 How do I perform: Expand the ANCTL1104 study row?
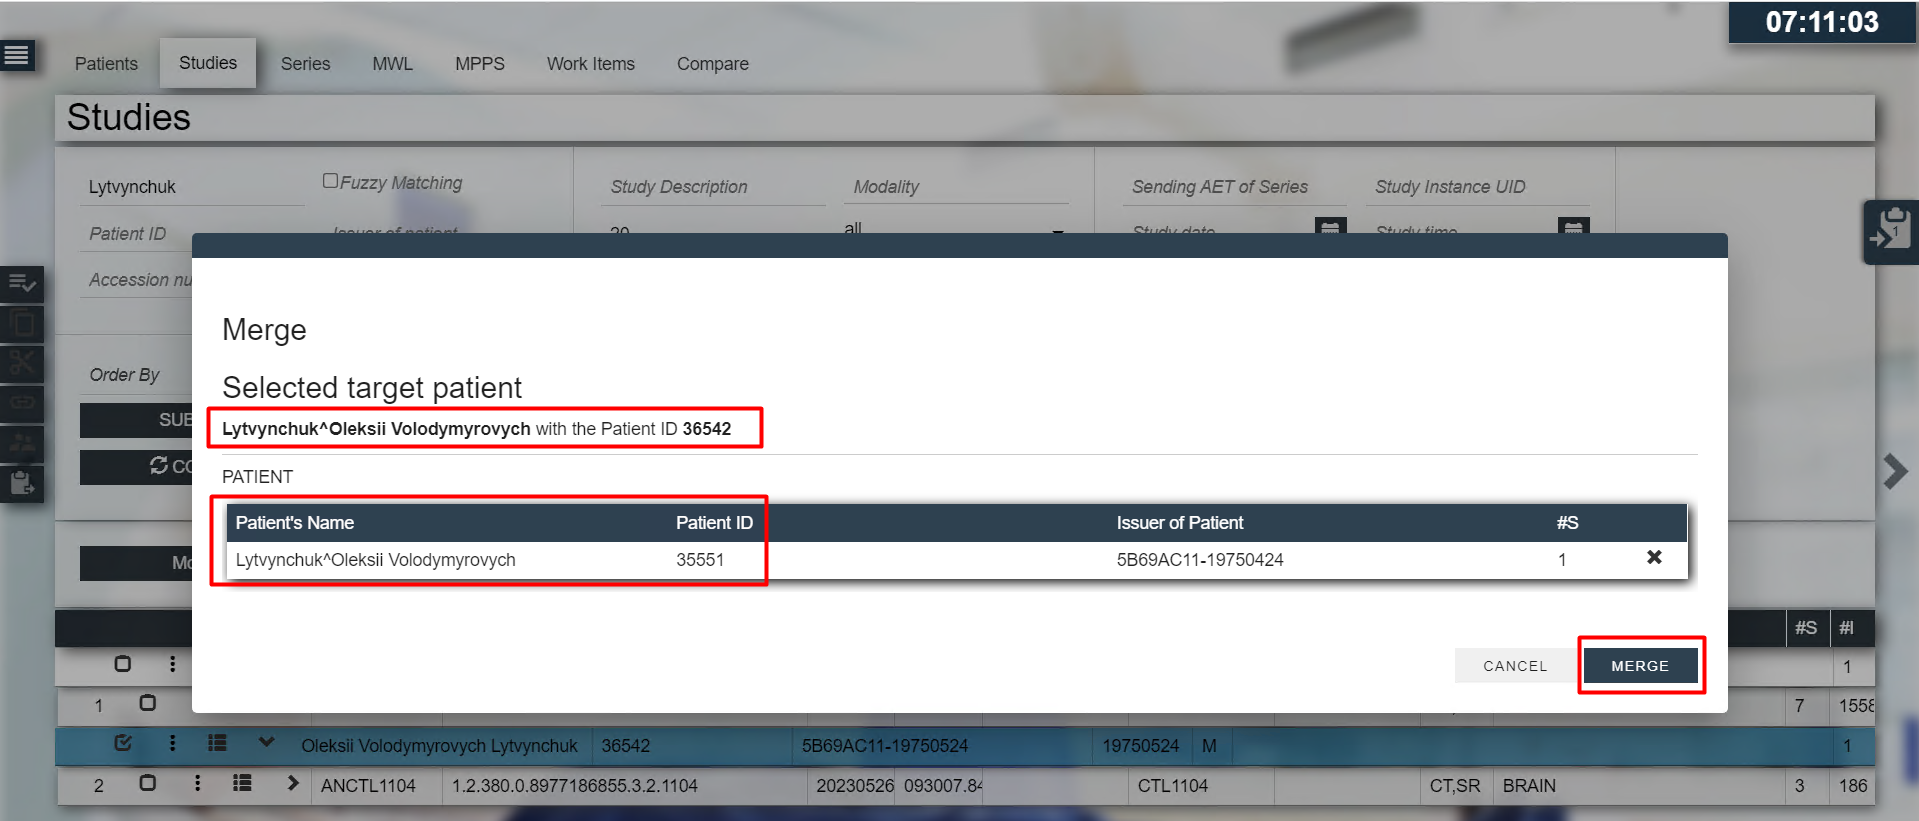pyautogui.click(x=292, y=783)
